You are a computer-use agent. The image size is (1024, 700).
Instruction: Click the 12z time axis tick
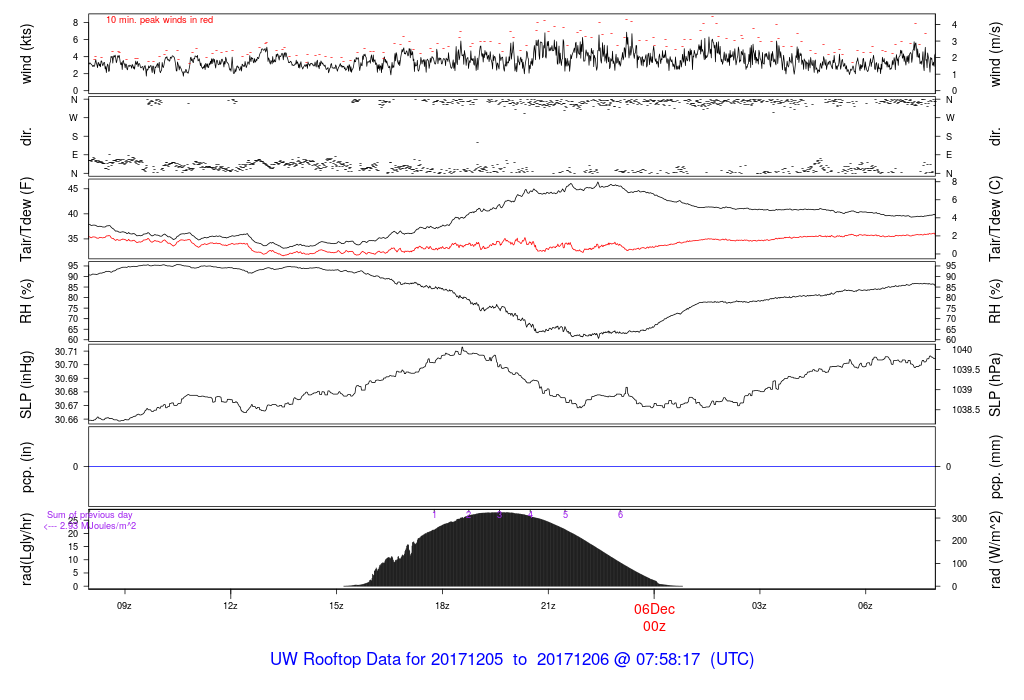point(230,606)
